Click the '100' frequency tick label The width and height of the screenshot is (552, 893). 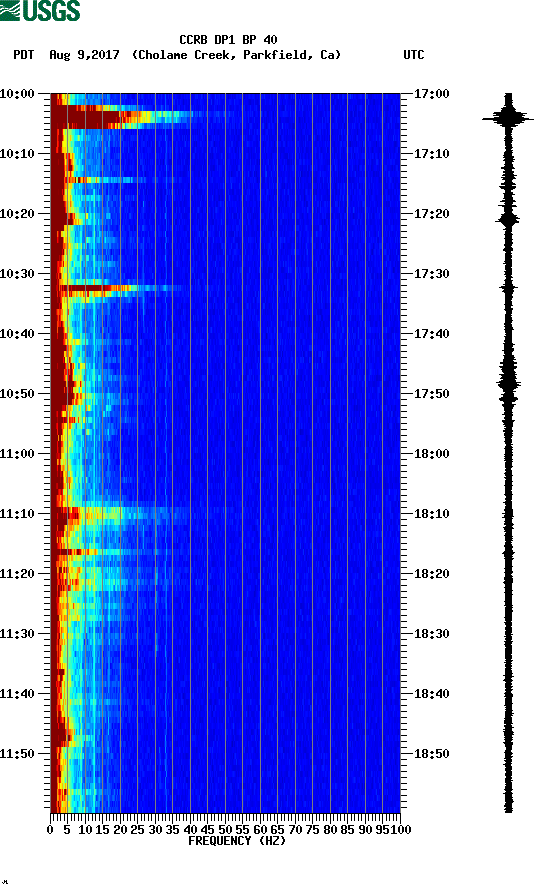(x=400, y=830)
